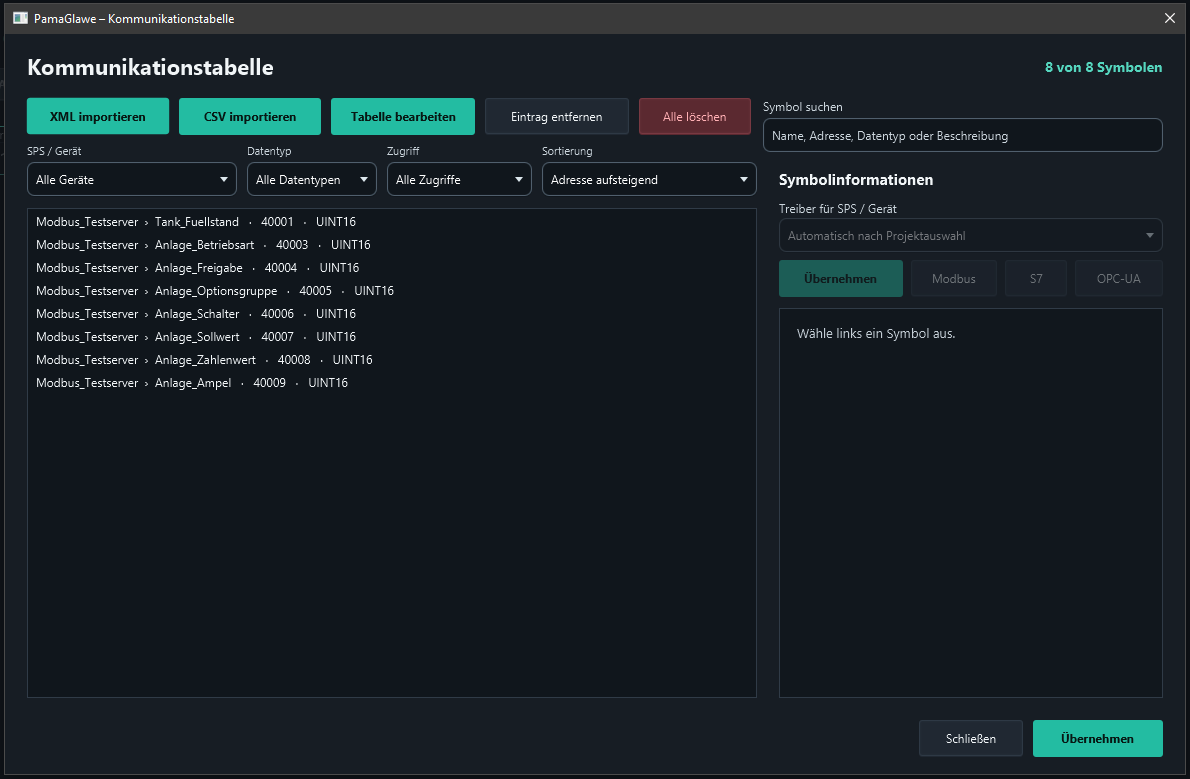The image size is (1190, 779).
Task: Click the red Alle löschen button
Action: (694, 116)
